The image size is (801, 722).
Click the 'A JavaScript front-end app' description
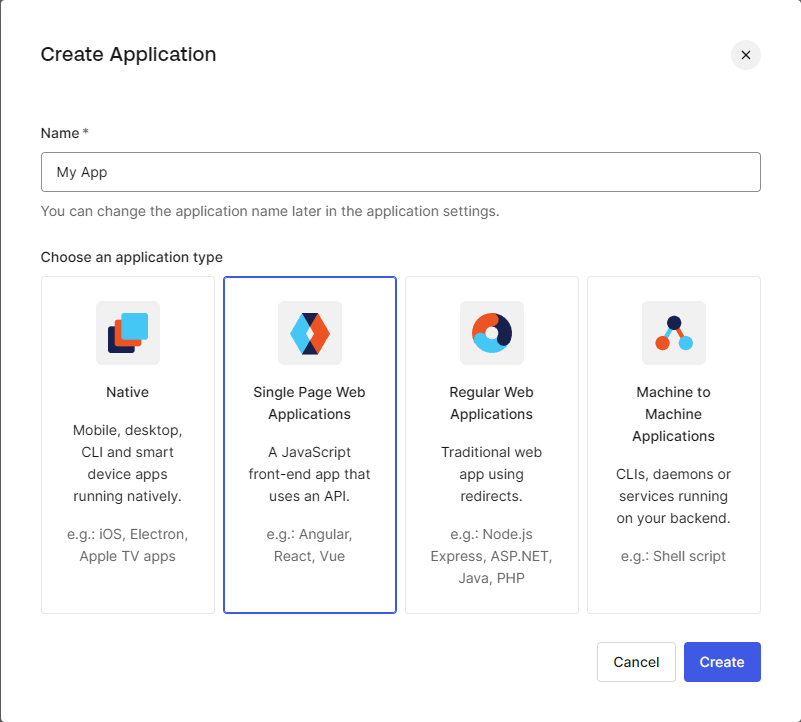tap(310, 474)
